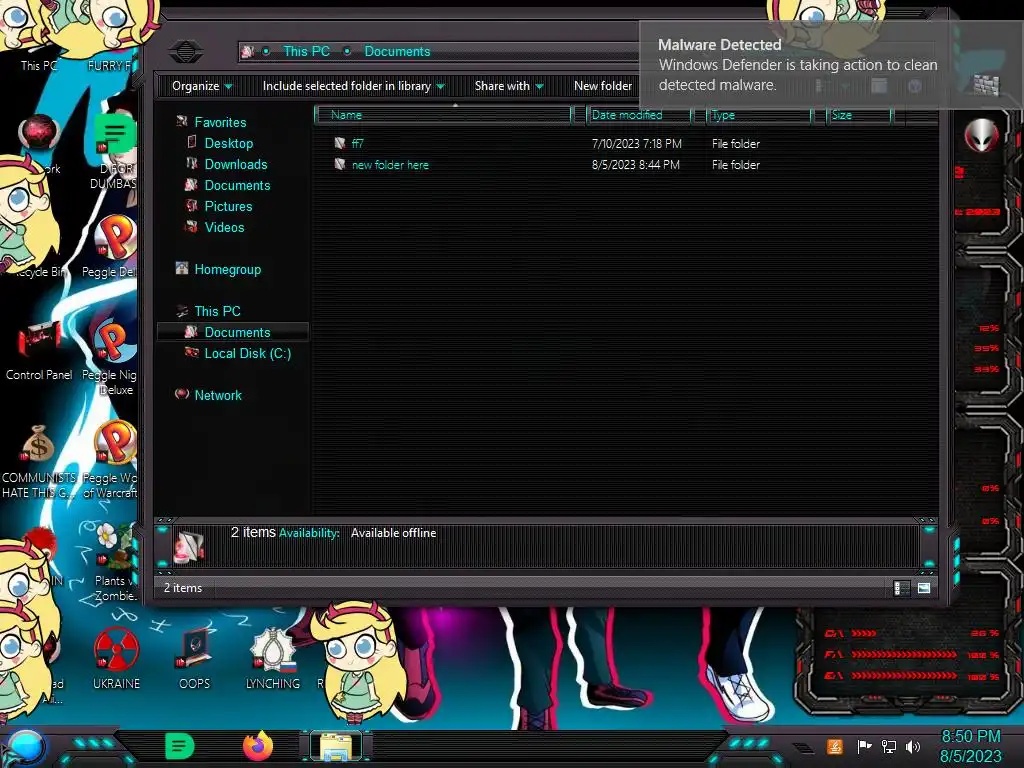This screenshot has width=1024, height=768.
Task: Select This PC in the navigation pane
Action: (x=217, y=311)
